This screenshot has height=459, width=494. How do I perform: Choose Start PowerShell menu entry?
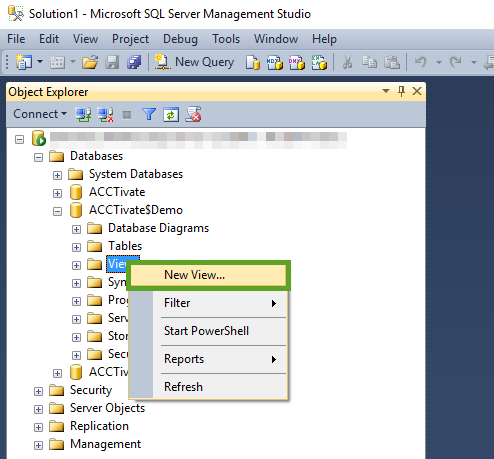(x=220, y=331)
